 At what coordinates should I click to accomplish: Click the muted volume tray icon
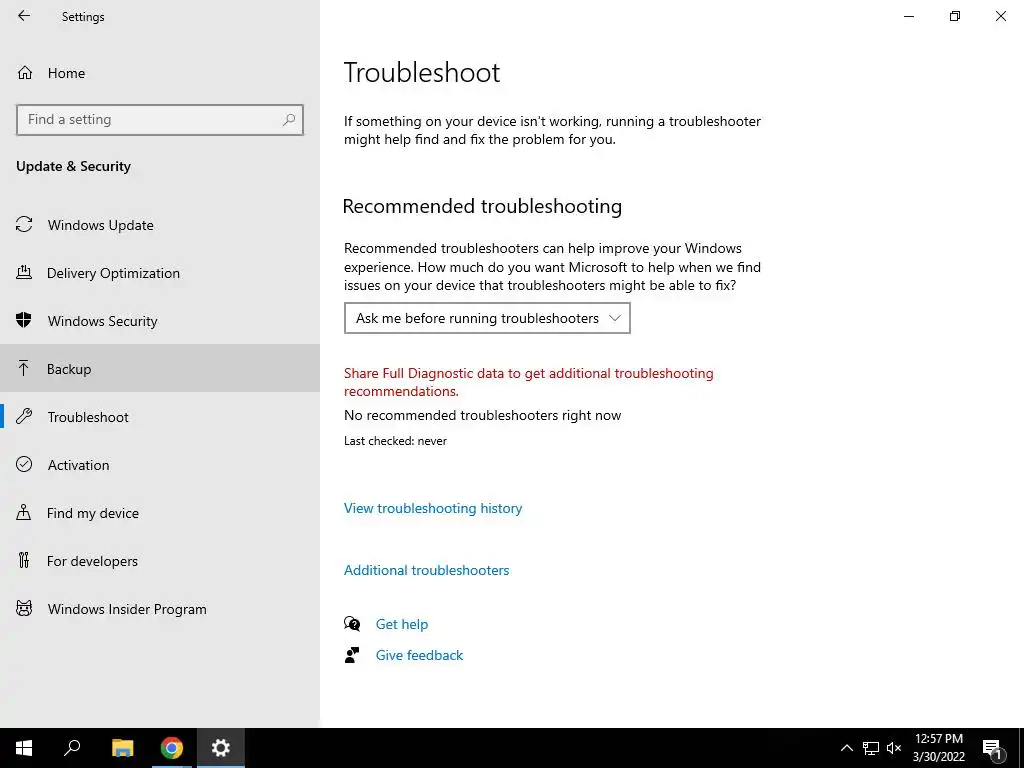(894, 748)
